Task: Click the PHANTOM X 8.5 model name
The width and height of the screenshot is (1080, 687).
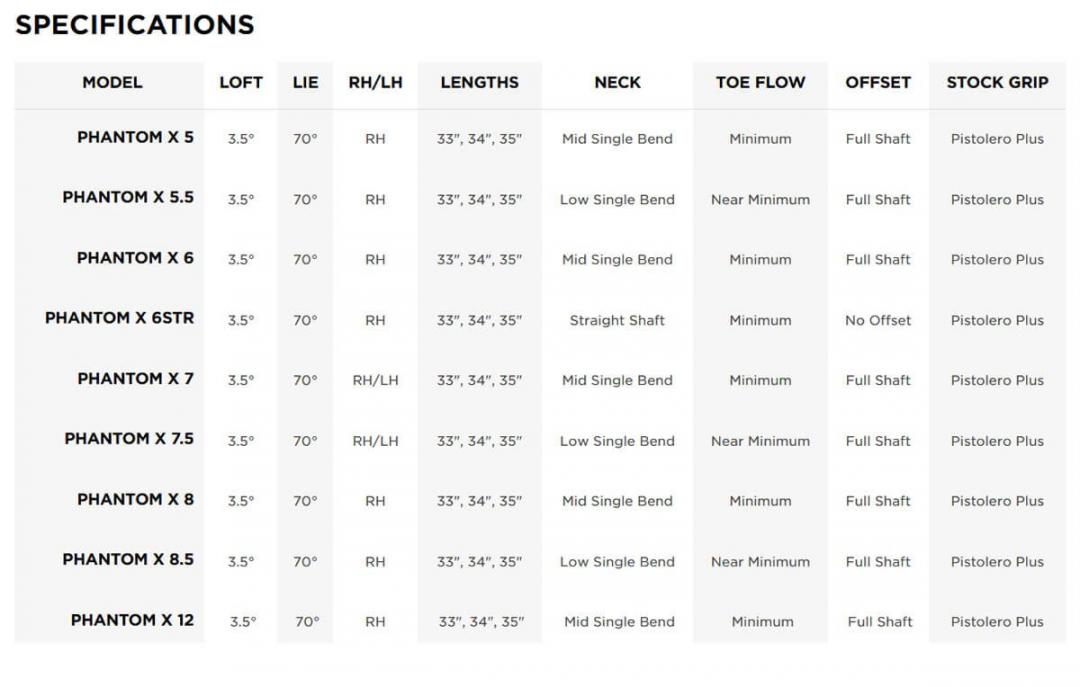Action: [128, 559]
